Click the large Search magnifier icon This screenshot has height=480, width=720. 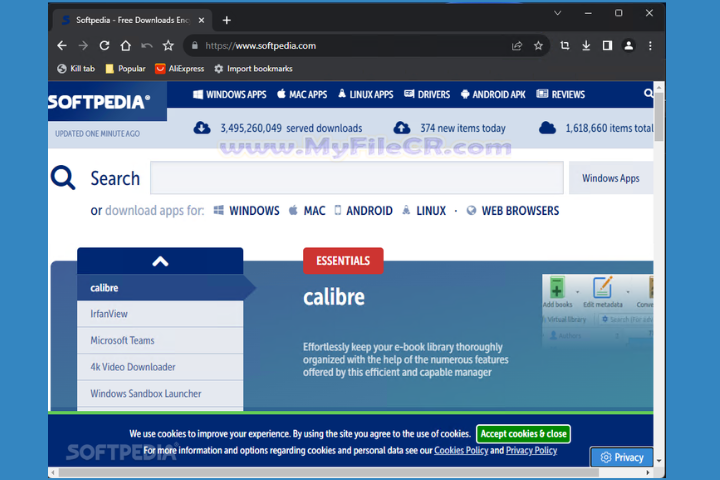(63, 178)
